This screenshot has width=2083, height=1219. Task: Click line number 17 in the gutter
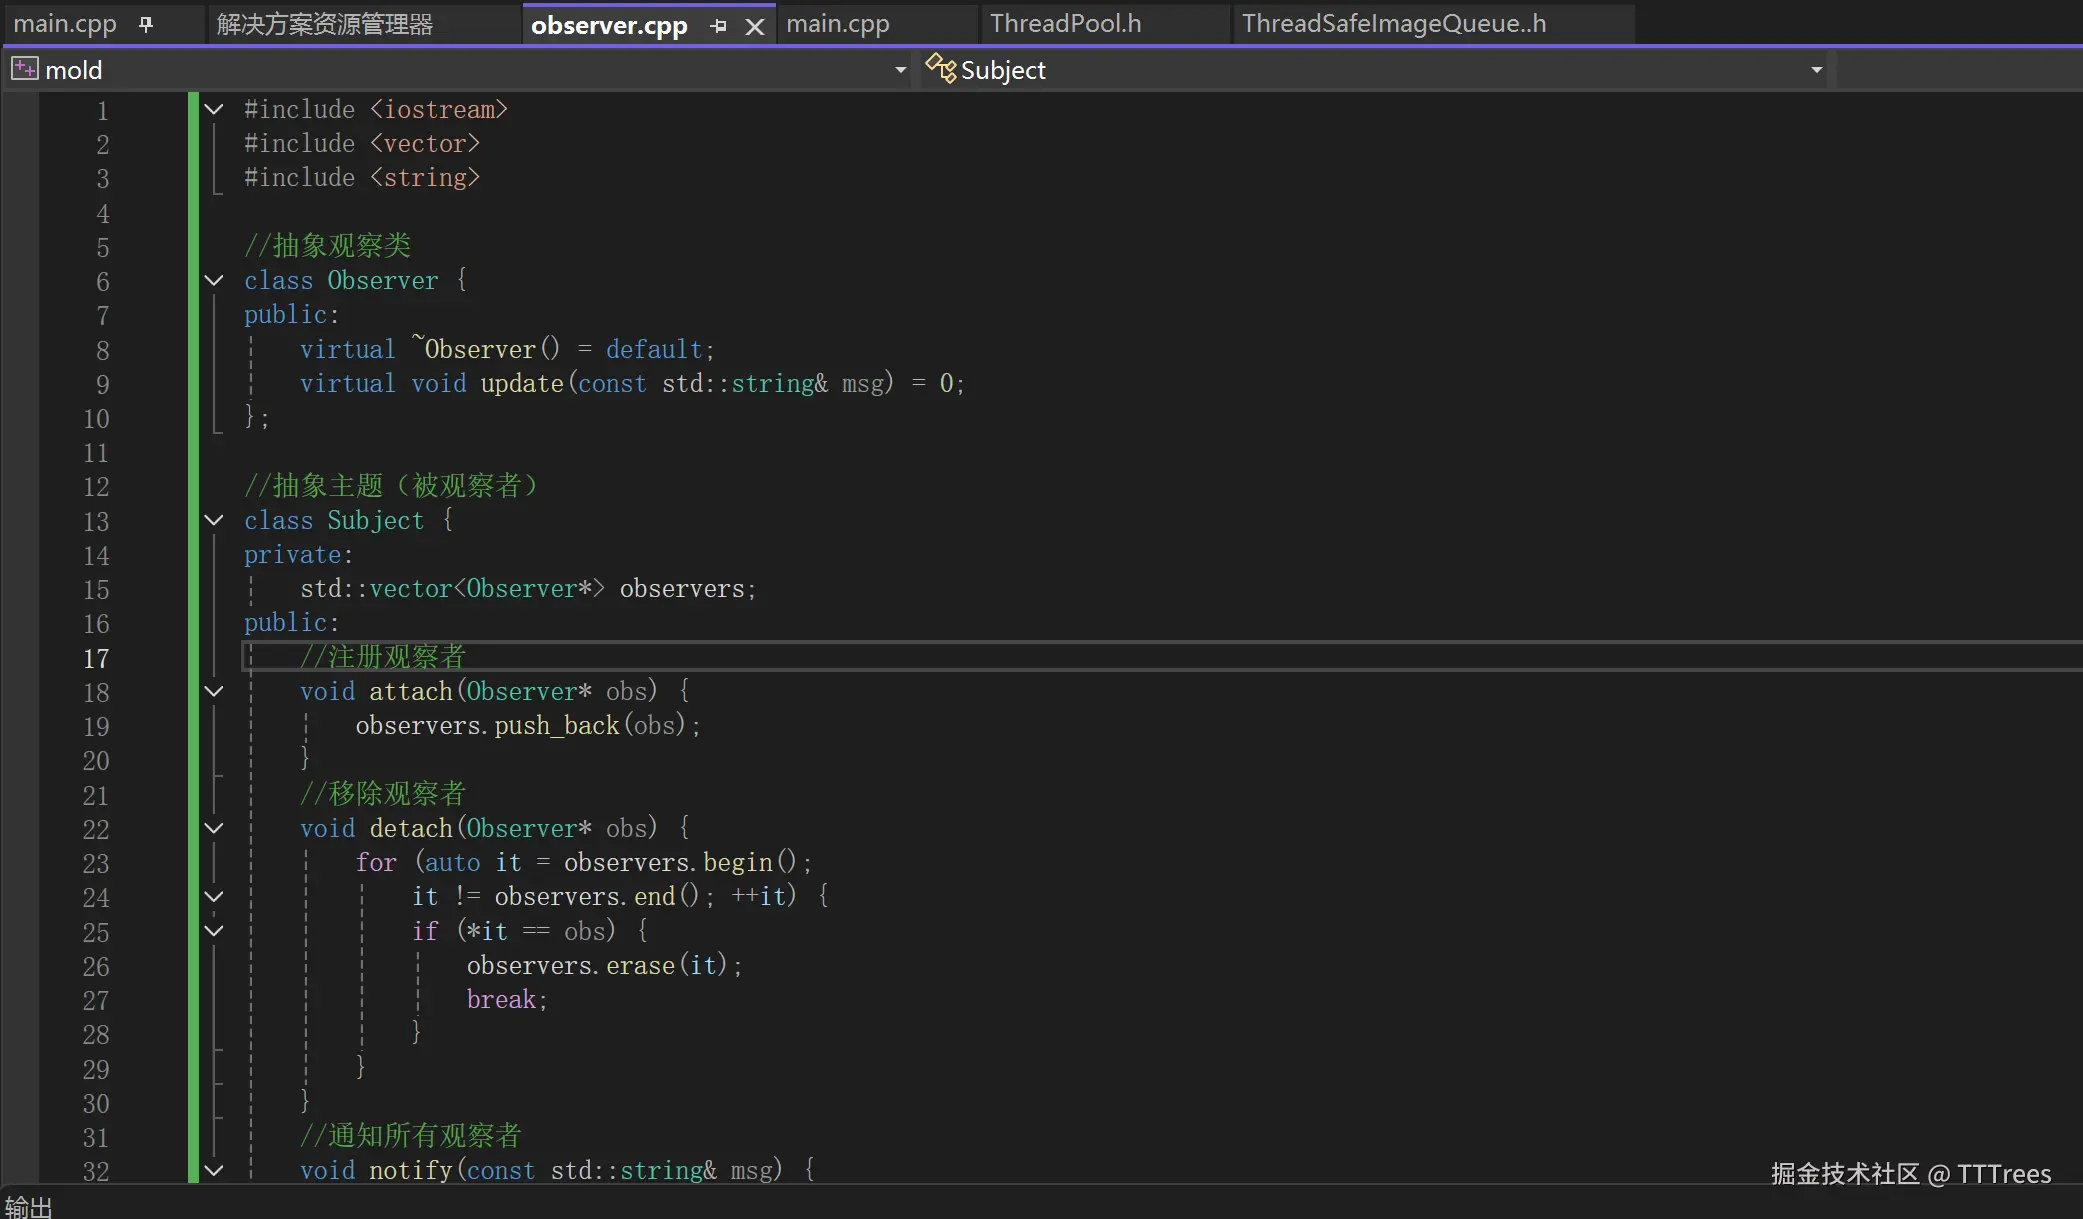coord(96,659)
